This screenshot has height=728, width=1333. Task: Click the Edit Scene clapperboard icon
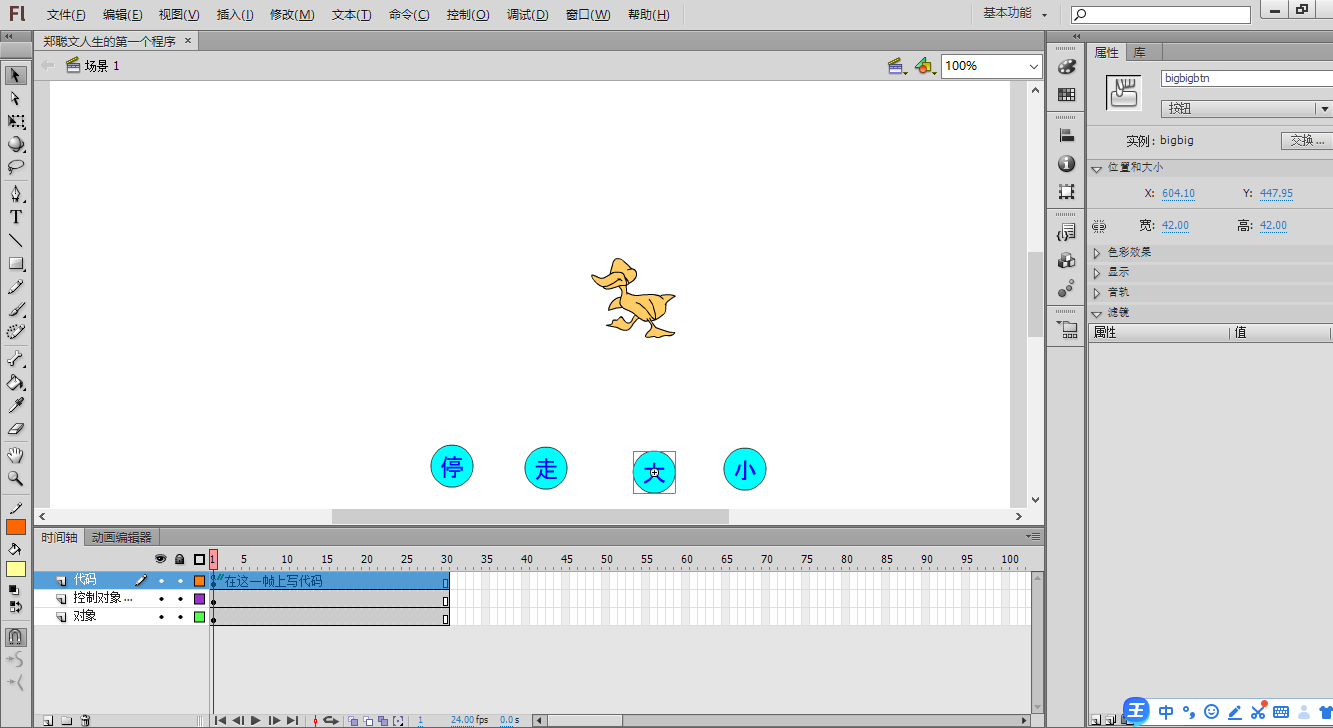point(897,66)
